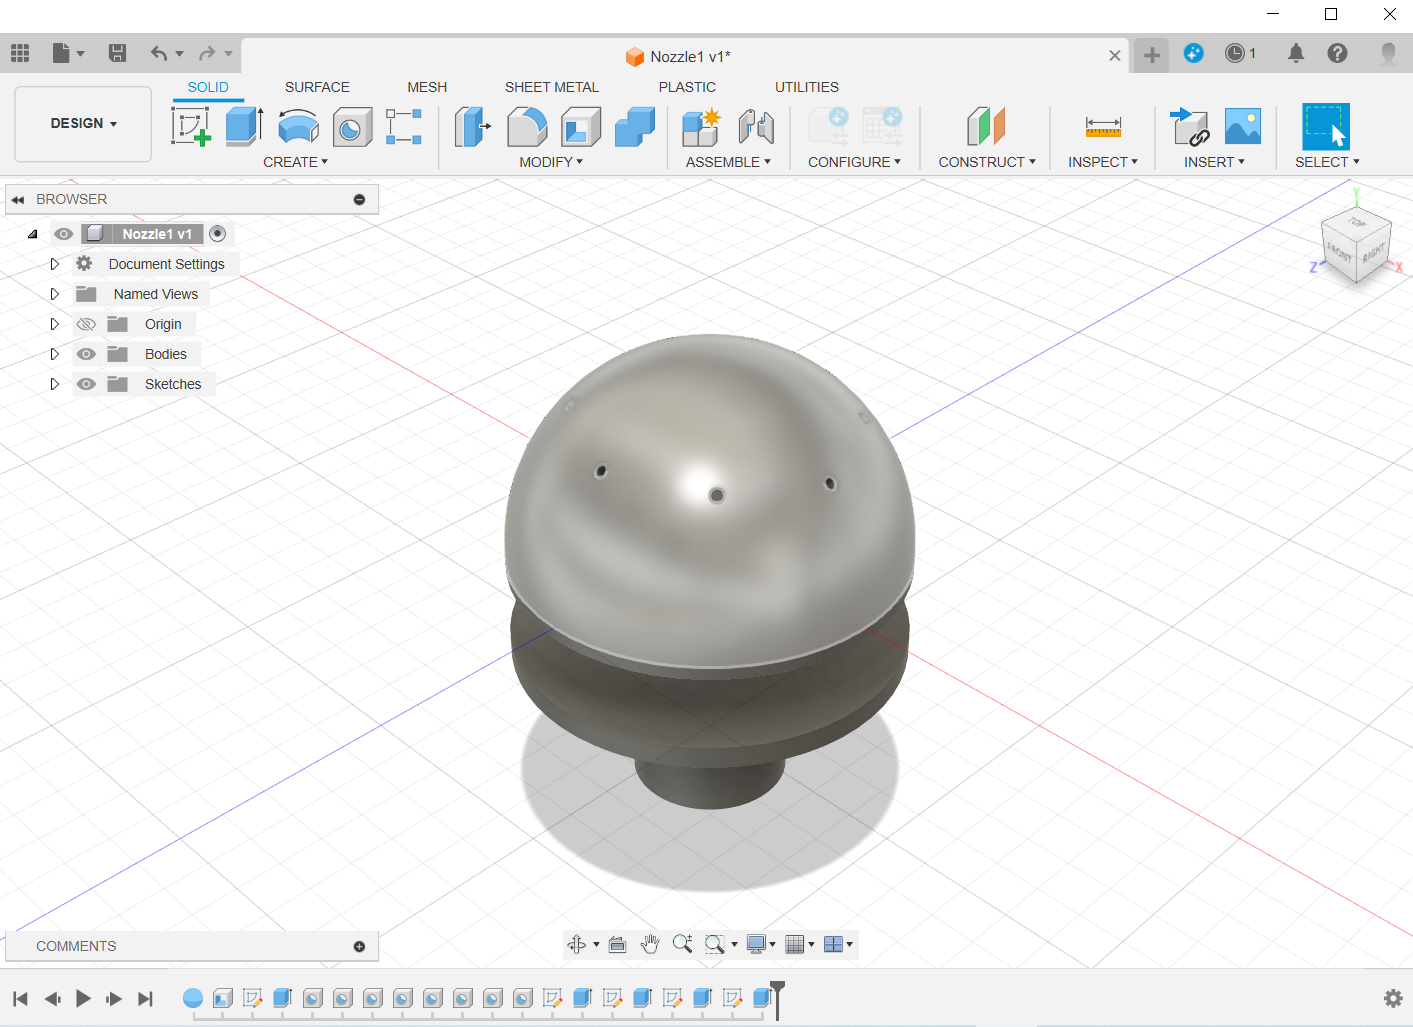The height and width of the screenshot is (1027, 1413).
Task: Select the Hole tool
Action: (351, 127)
